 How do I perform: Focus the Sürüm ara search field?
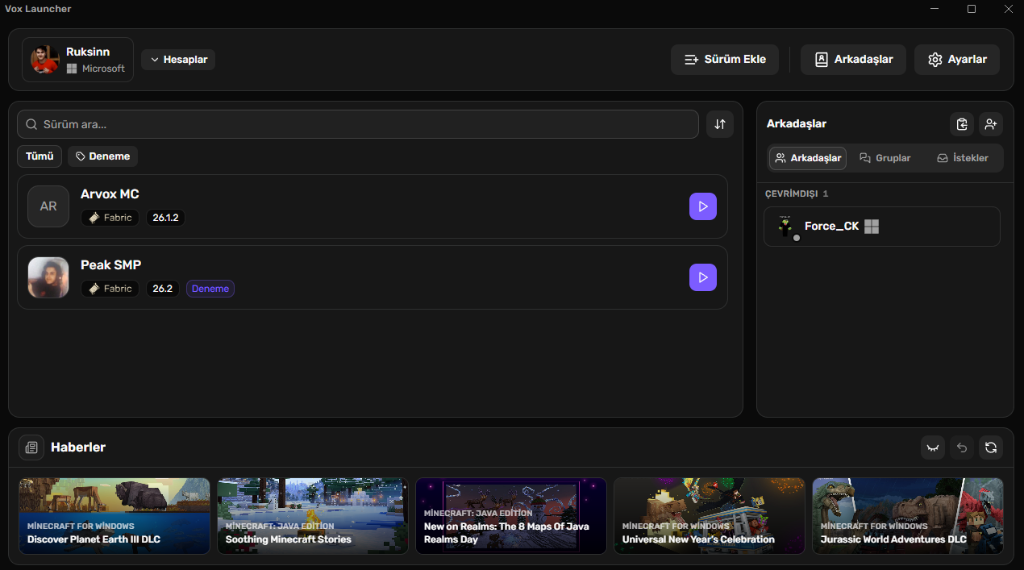(x=358, y=124)
